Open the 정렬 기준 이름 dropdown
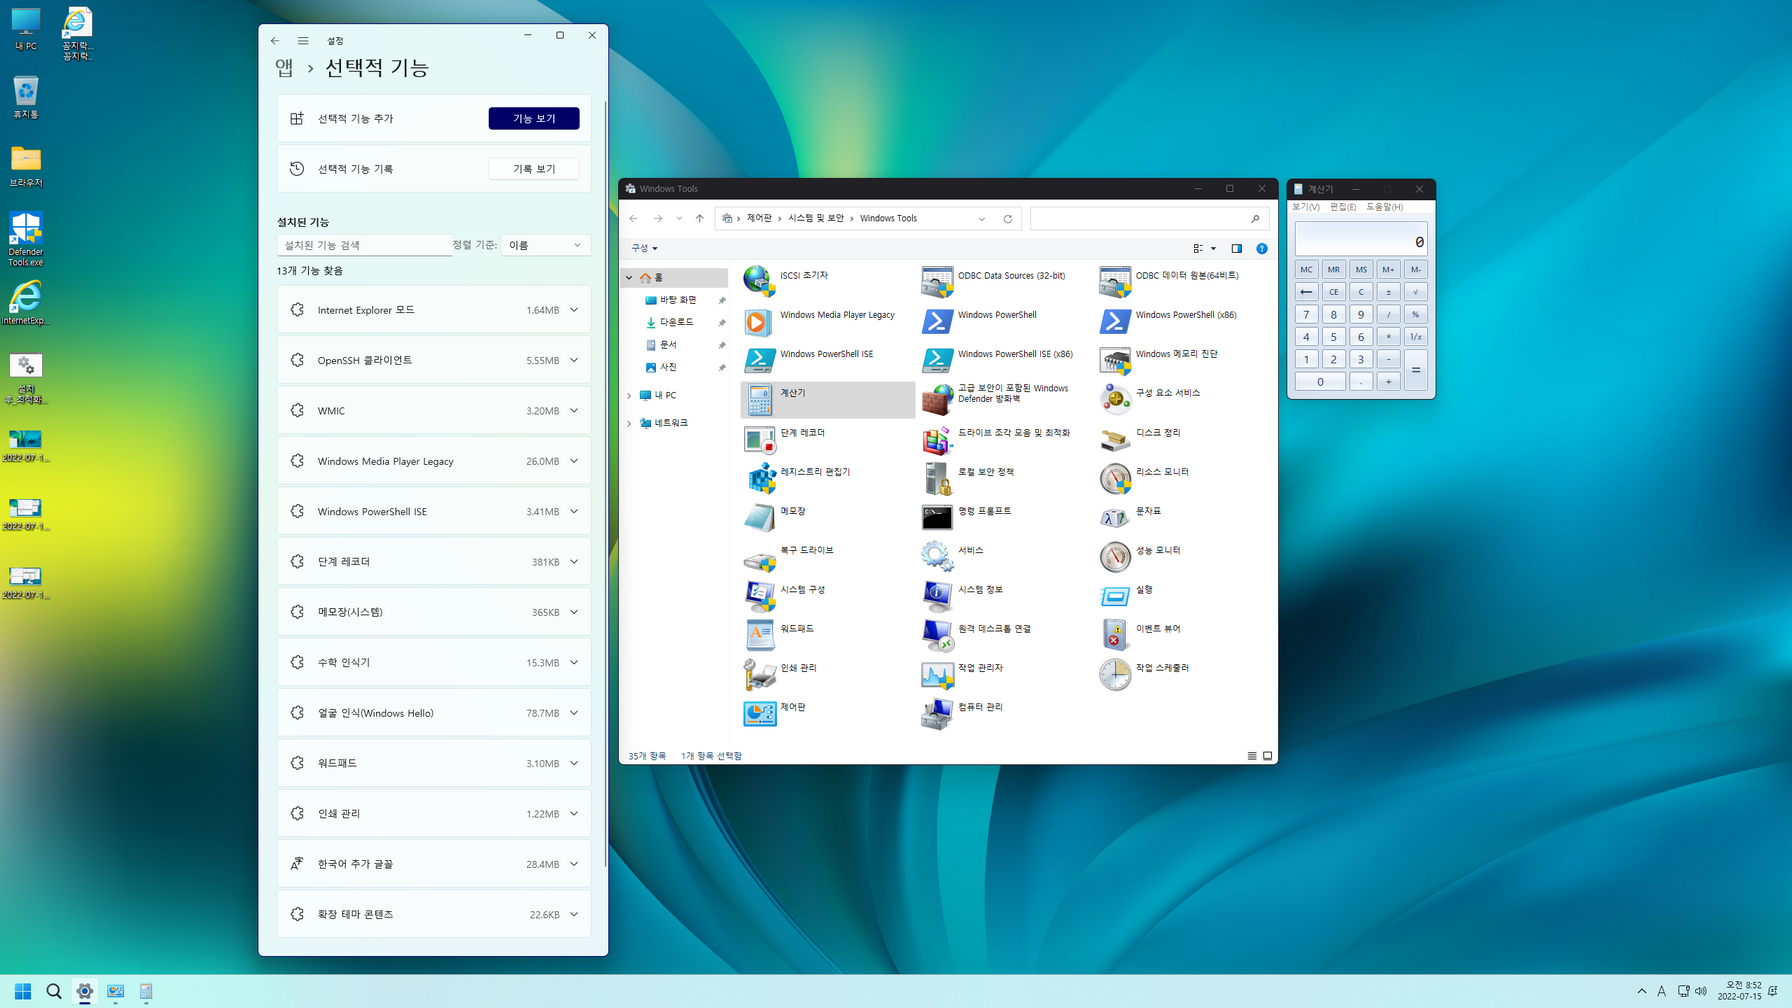Screen dimensions: 1792x1008 (545, 245)
